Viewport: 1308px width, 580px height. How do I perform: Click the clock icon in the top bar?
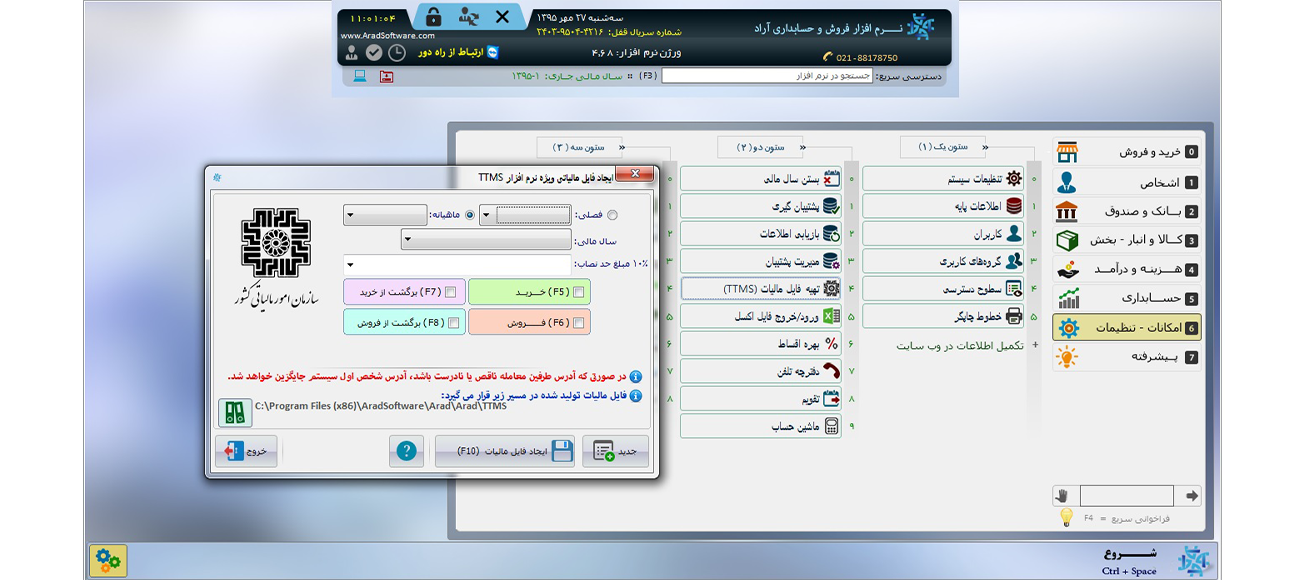(397, 52)
